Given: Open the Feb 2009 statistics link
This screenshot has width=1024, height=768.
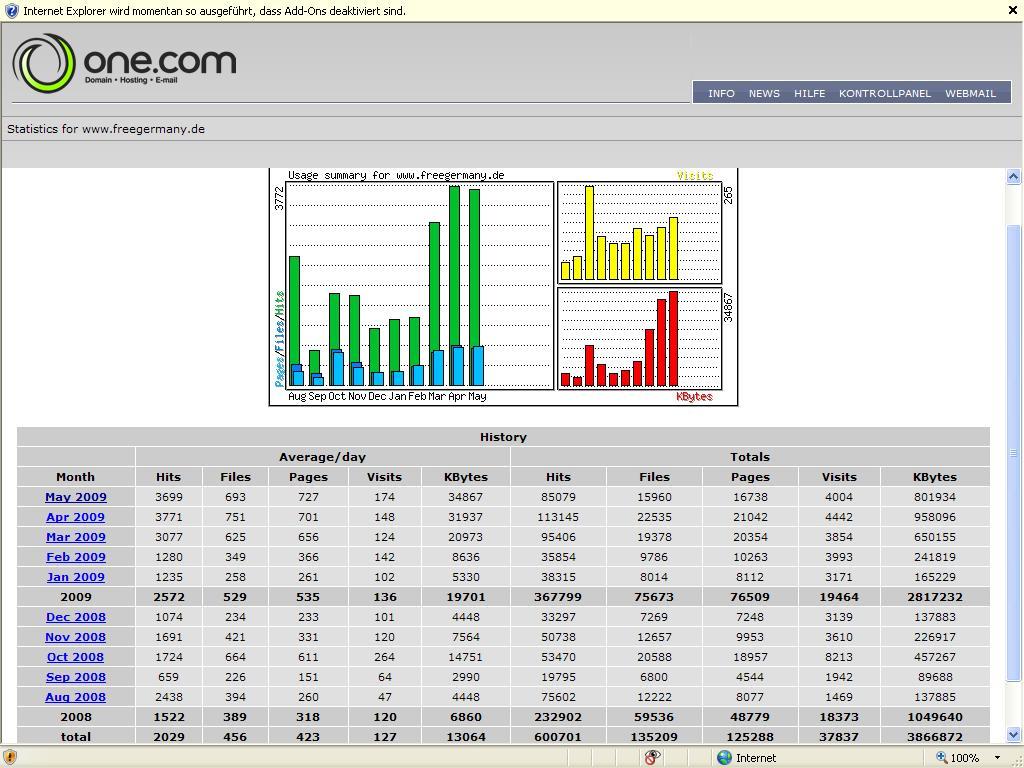Looking at the screenshot, I should [x=76, y=557].
